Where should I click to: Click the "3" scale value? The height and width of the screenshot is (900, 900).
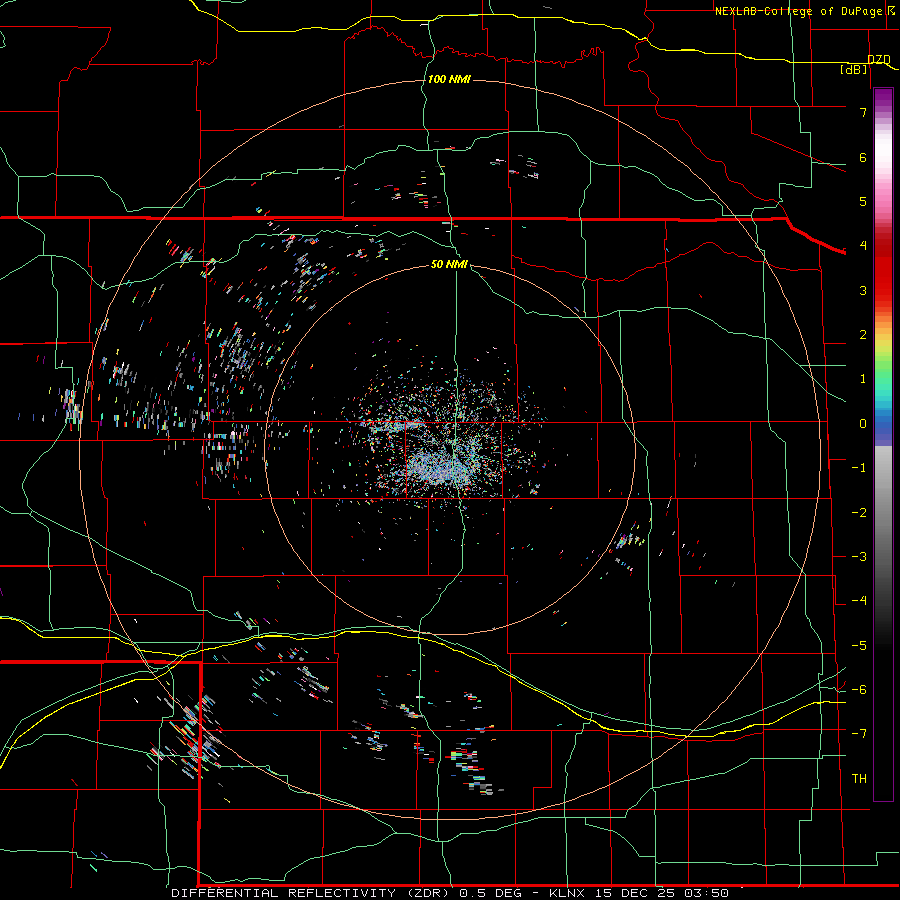[863, 290]
